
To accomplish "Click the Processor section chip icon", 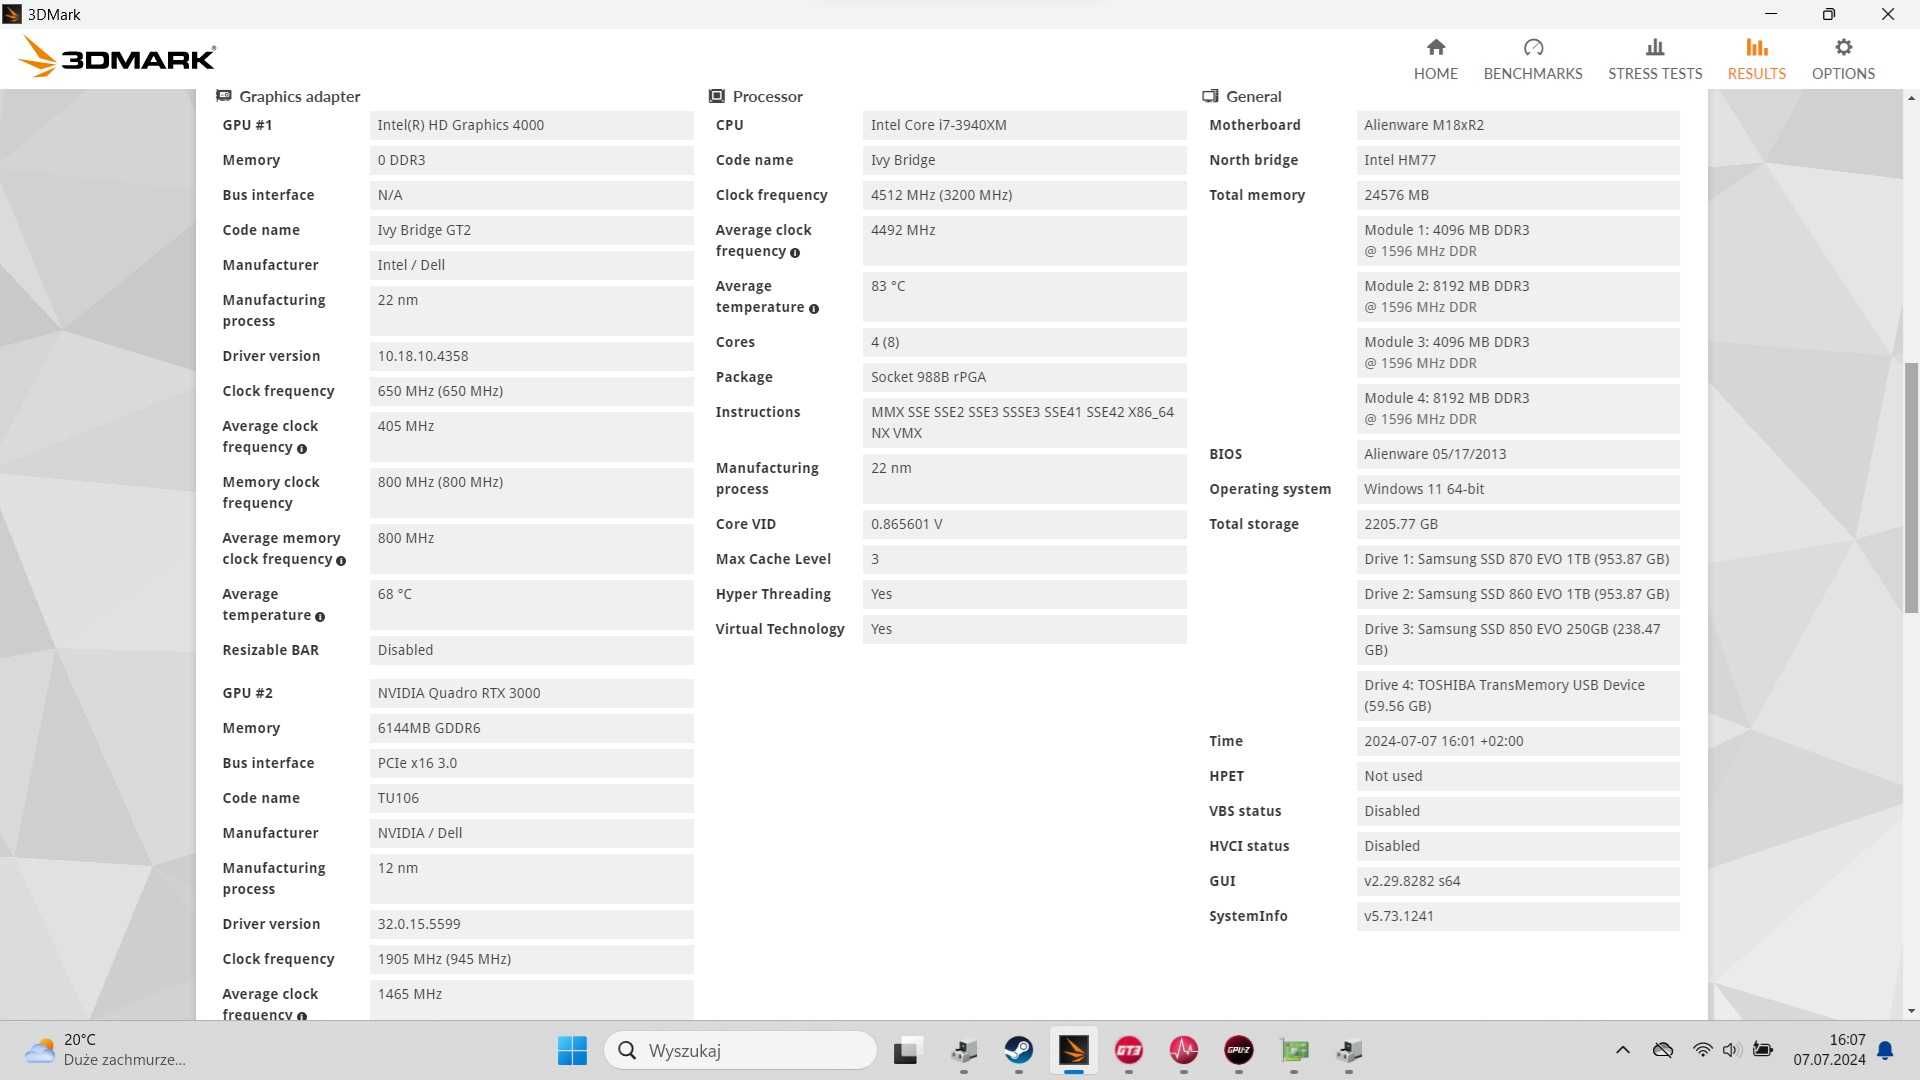I will coord(716,96).
